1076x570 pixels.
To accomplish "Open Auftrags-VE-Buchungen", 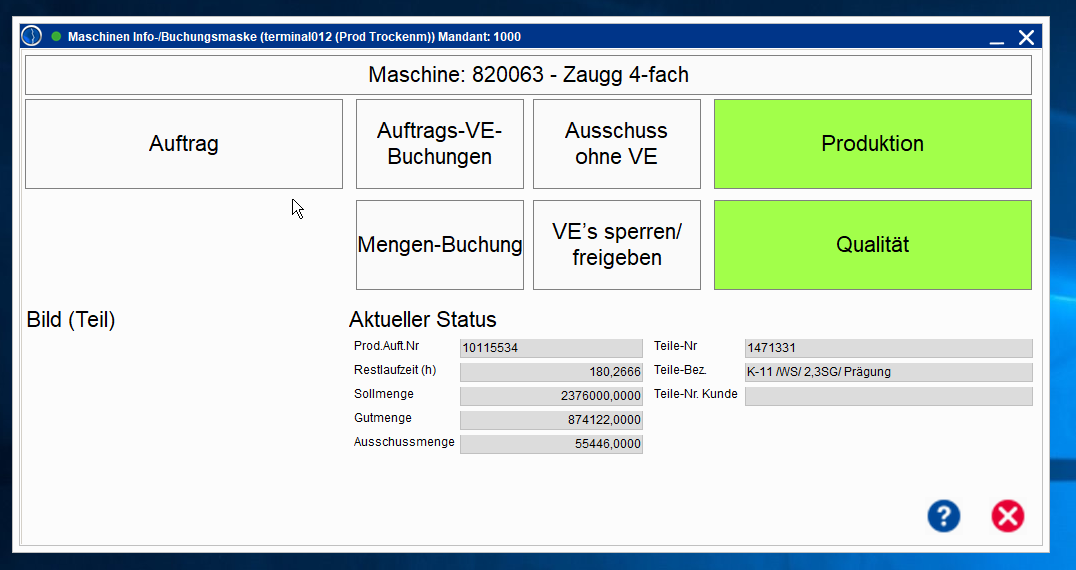I will tap(439, 144).
